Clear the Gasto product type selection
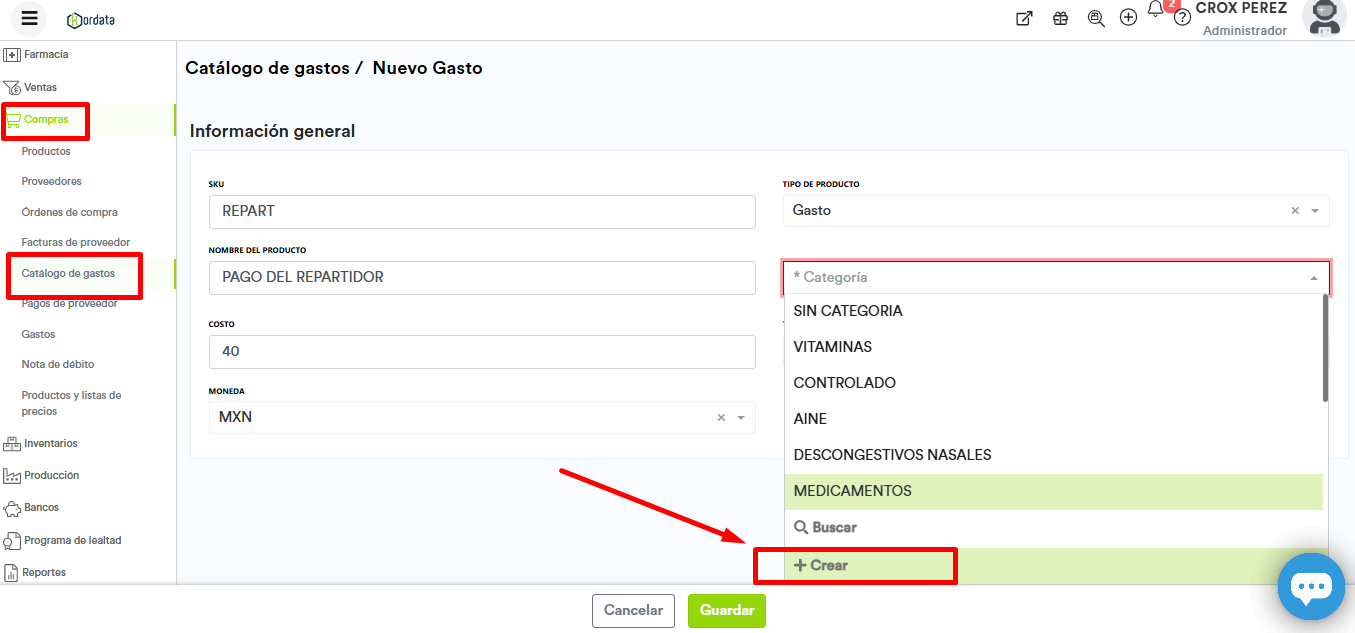The height and width of the screenshot is (633, 1355). point(1295,211)
